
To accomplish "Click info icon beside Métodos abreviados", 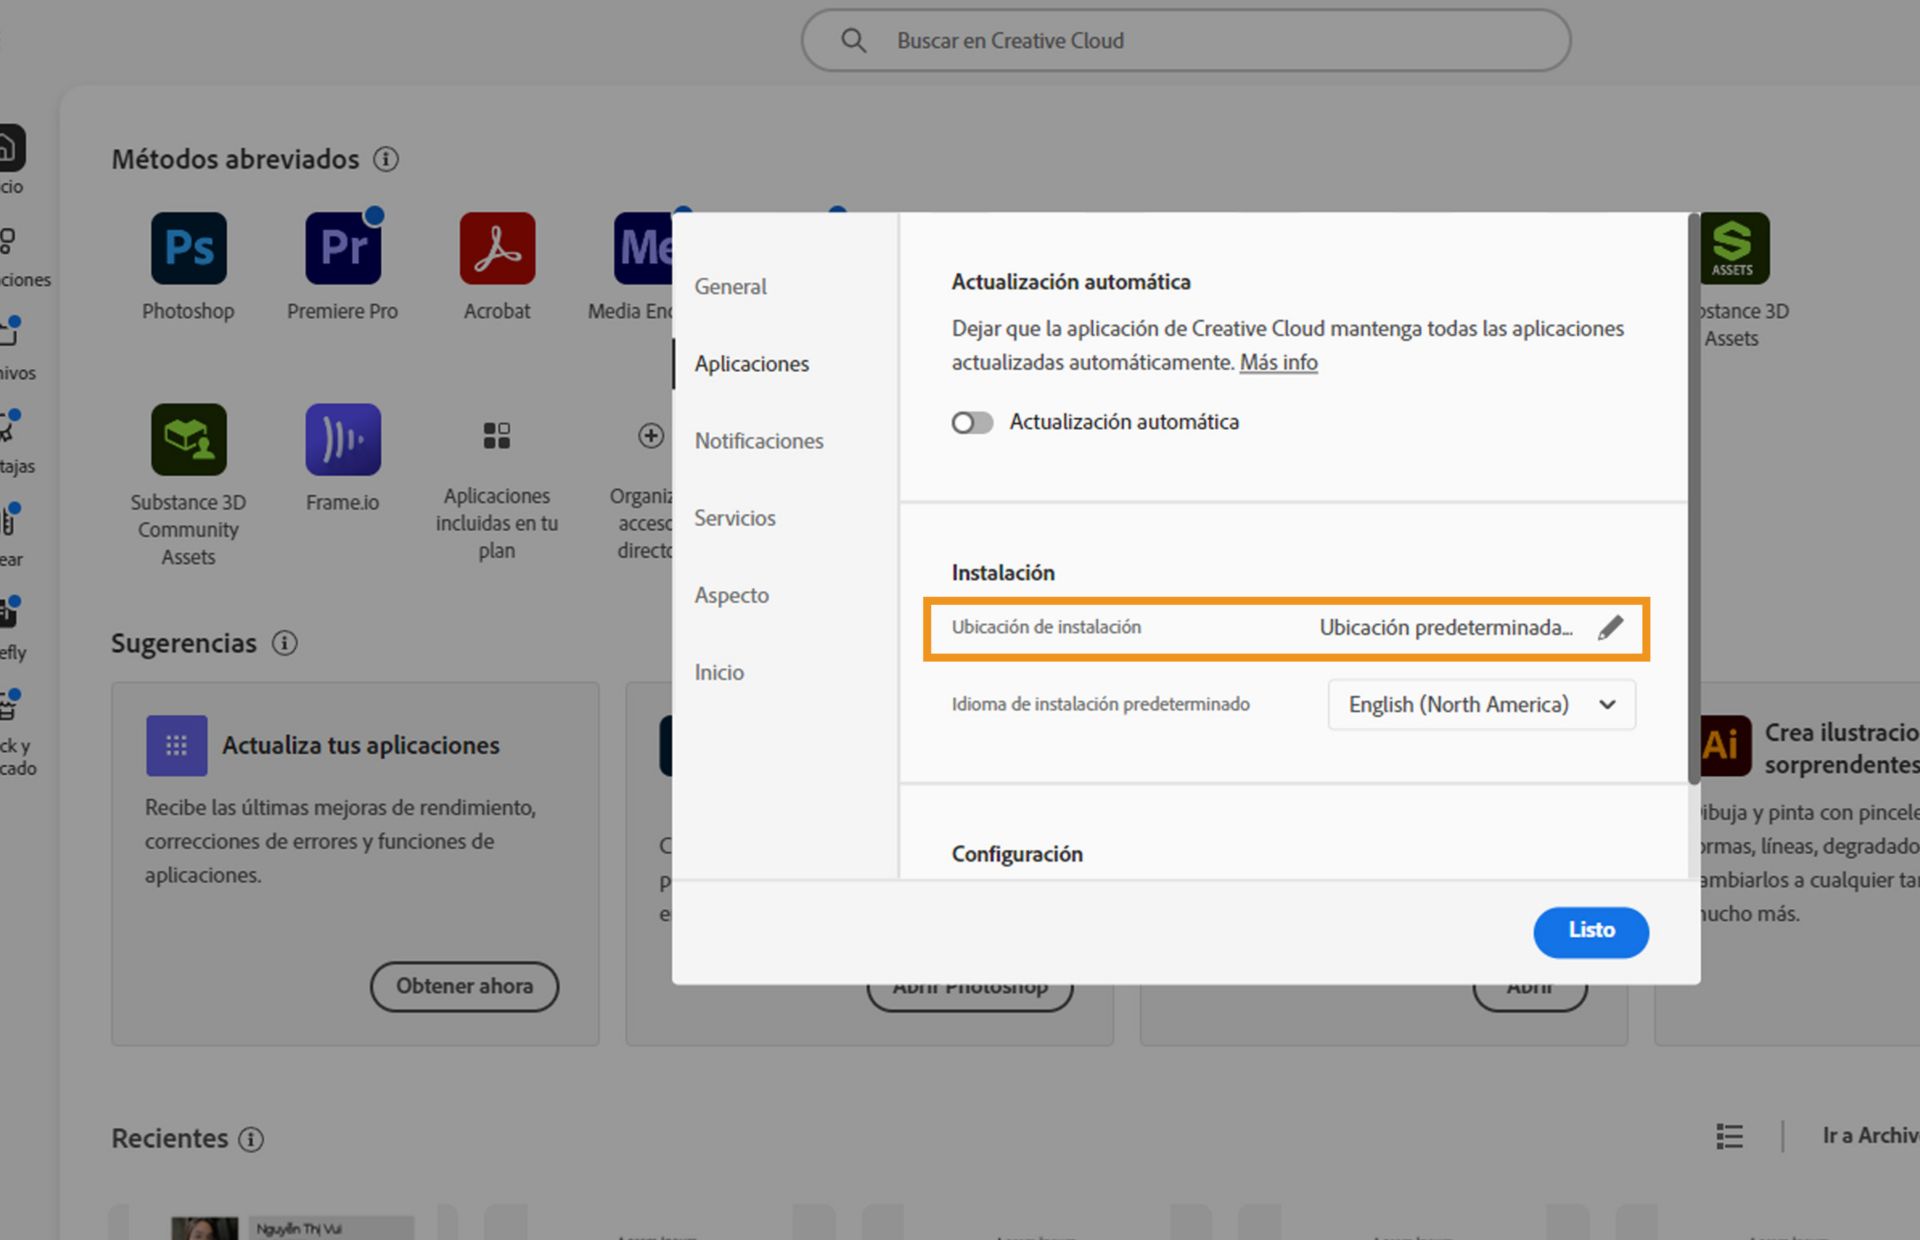I will click(386, 159).
